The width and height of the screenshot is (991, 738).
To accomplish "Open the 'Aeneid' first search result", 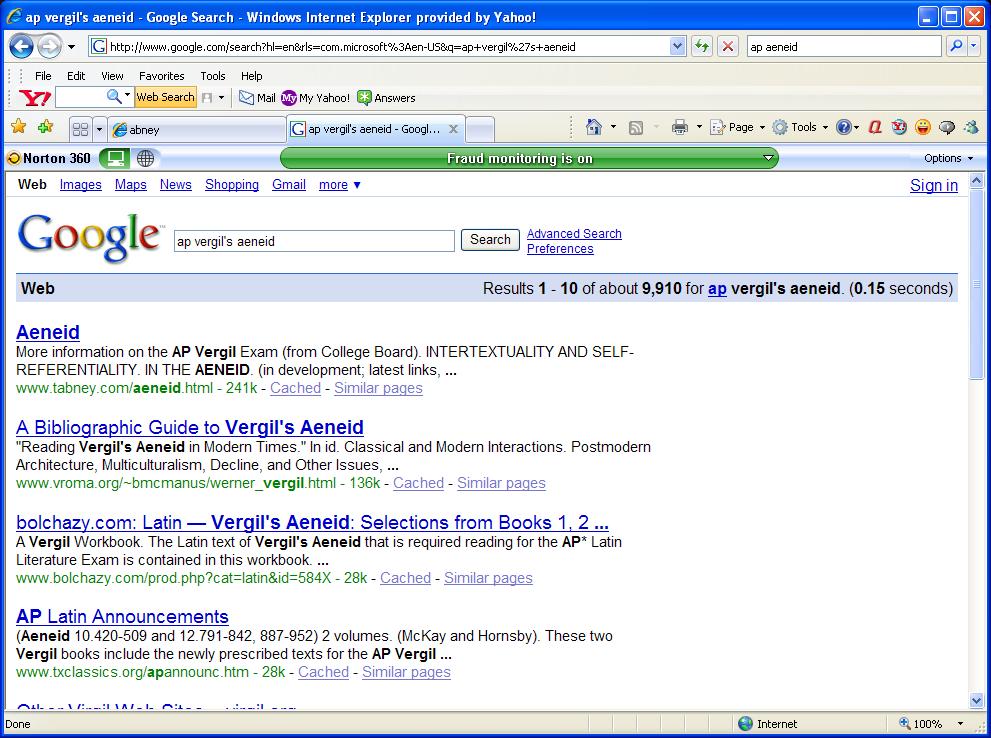I will coord(48,332).
